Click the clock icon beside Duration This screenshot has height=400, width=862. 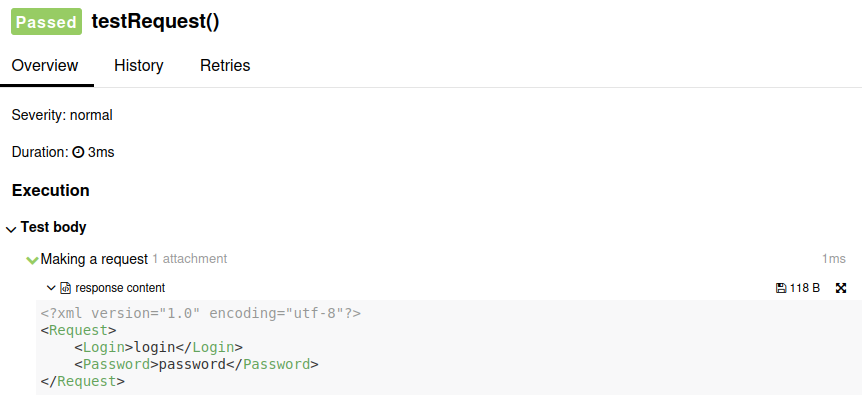point(78,153)
